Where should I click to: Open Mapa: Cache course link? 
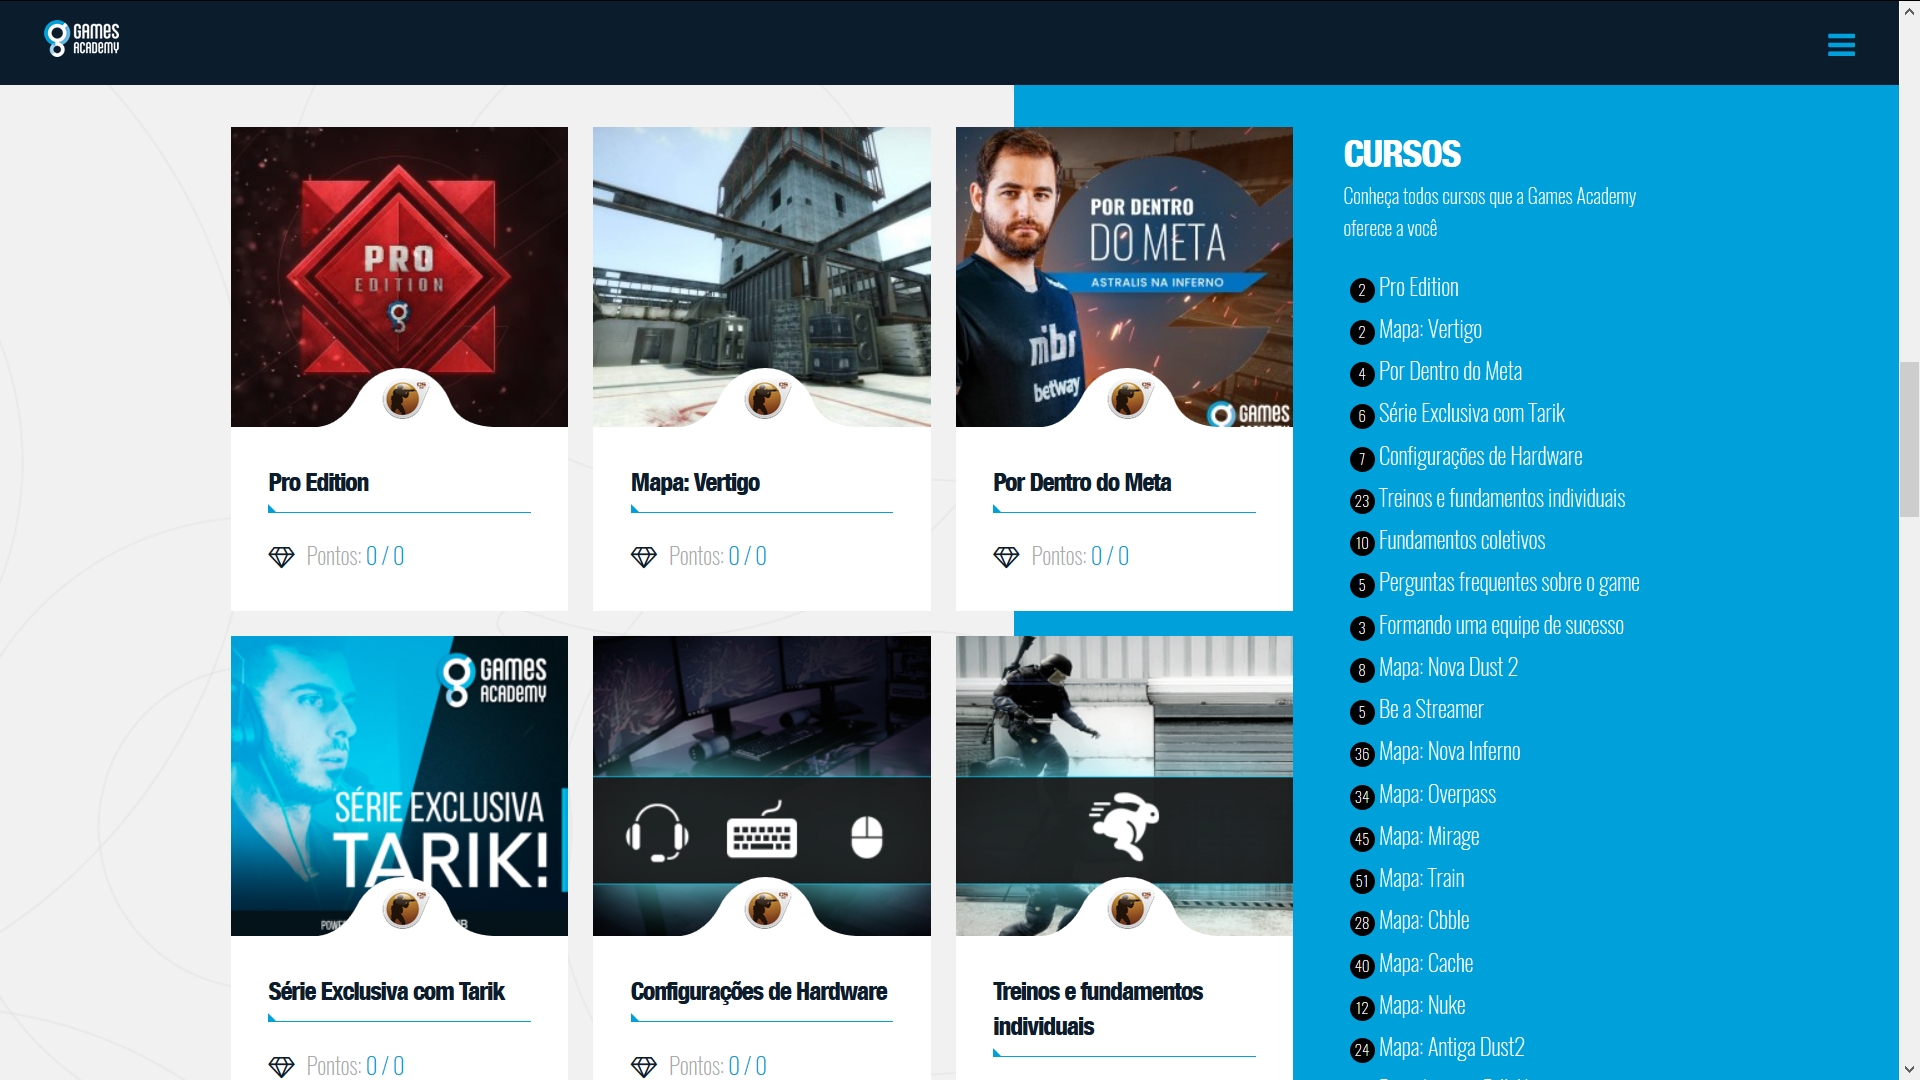click(1426, 964)
